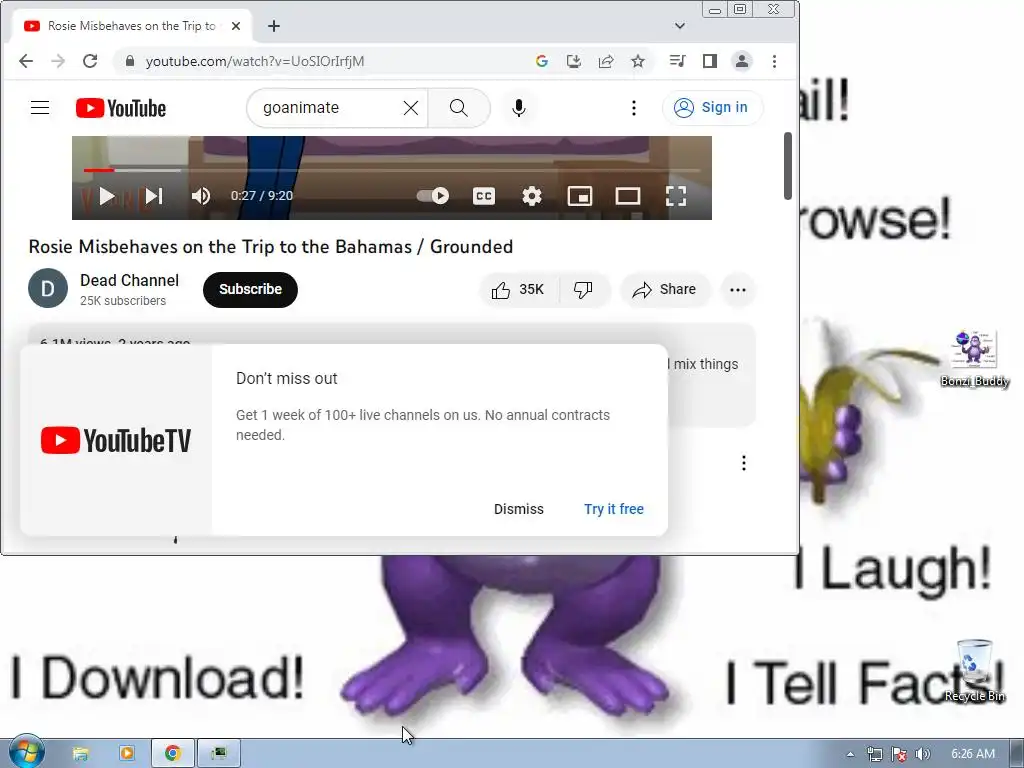Show hidden tray icons arrow
The height and width of the screenshot is (768, 1024).
[x=850, y=754]
